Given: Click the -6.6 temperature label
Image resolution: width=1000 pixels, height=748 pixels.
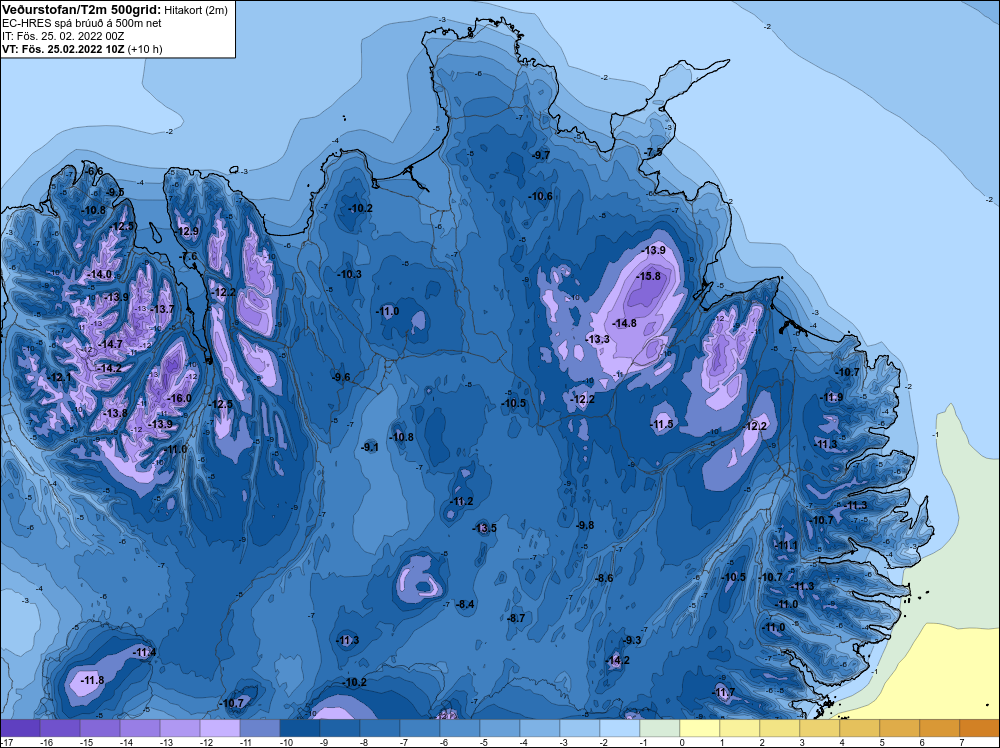Looking at the screenshot, I should 94,171.
